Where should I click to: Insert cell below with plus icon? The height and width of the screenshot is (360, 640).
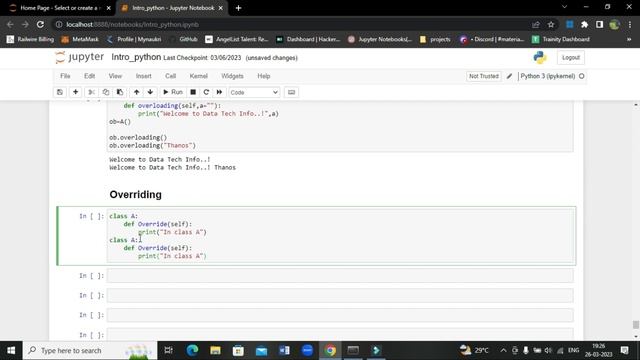pyautogui.click(x=75, y=92)
